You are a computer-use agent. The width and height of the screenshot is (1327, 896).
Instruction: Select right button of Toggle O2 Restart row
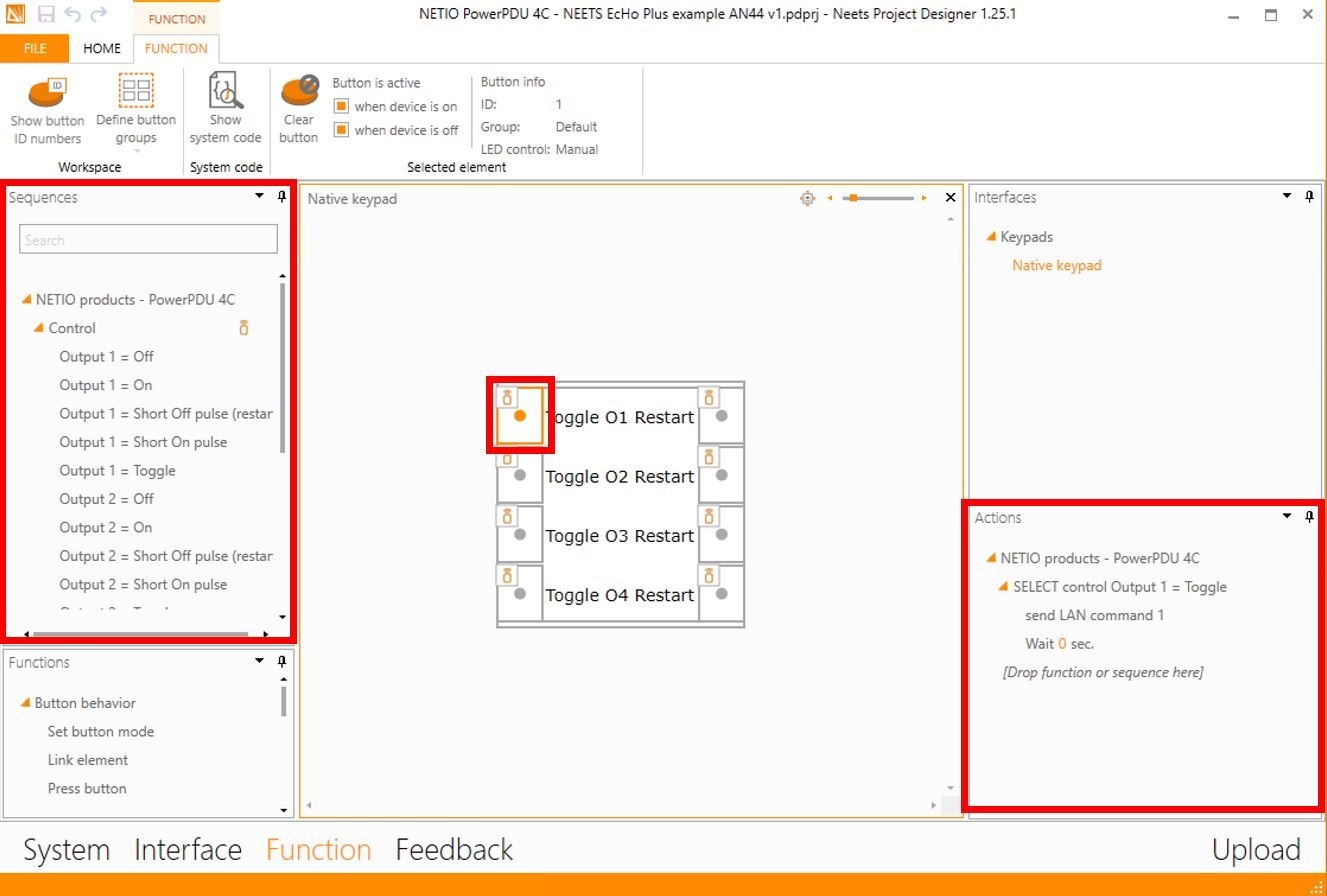click(722, 476)
